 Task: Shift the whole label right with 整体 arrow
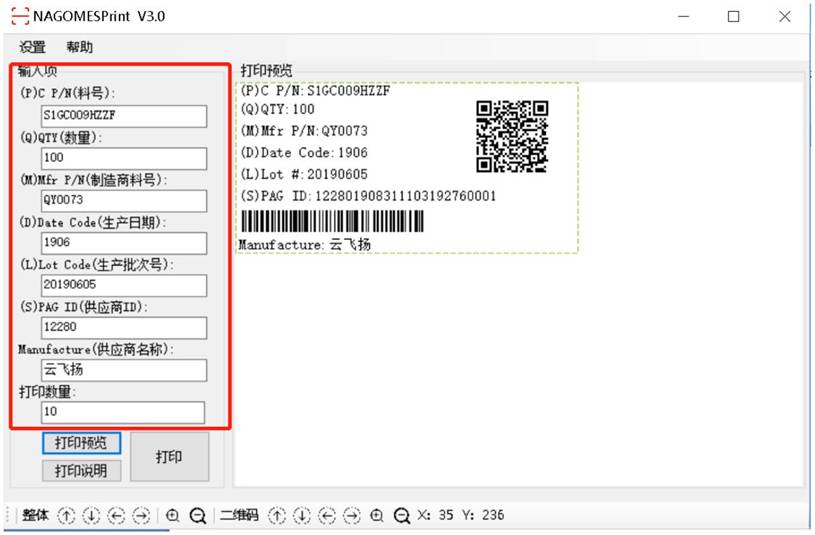142,516
